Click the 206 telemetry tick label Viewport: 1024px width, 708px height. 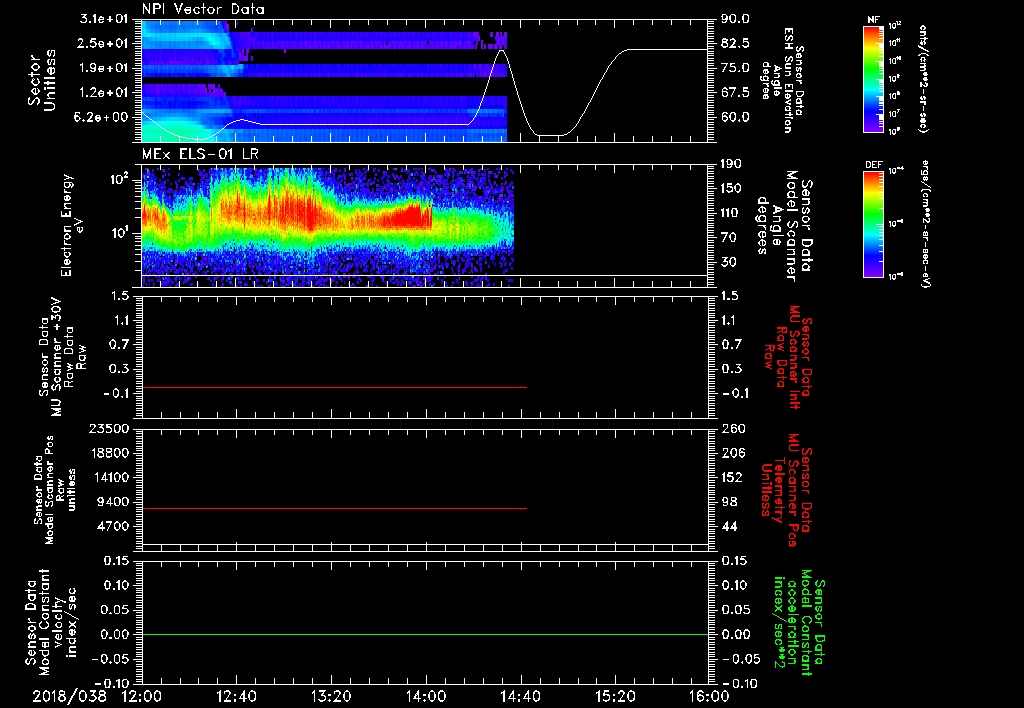tap(732, 453)
